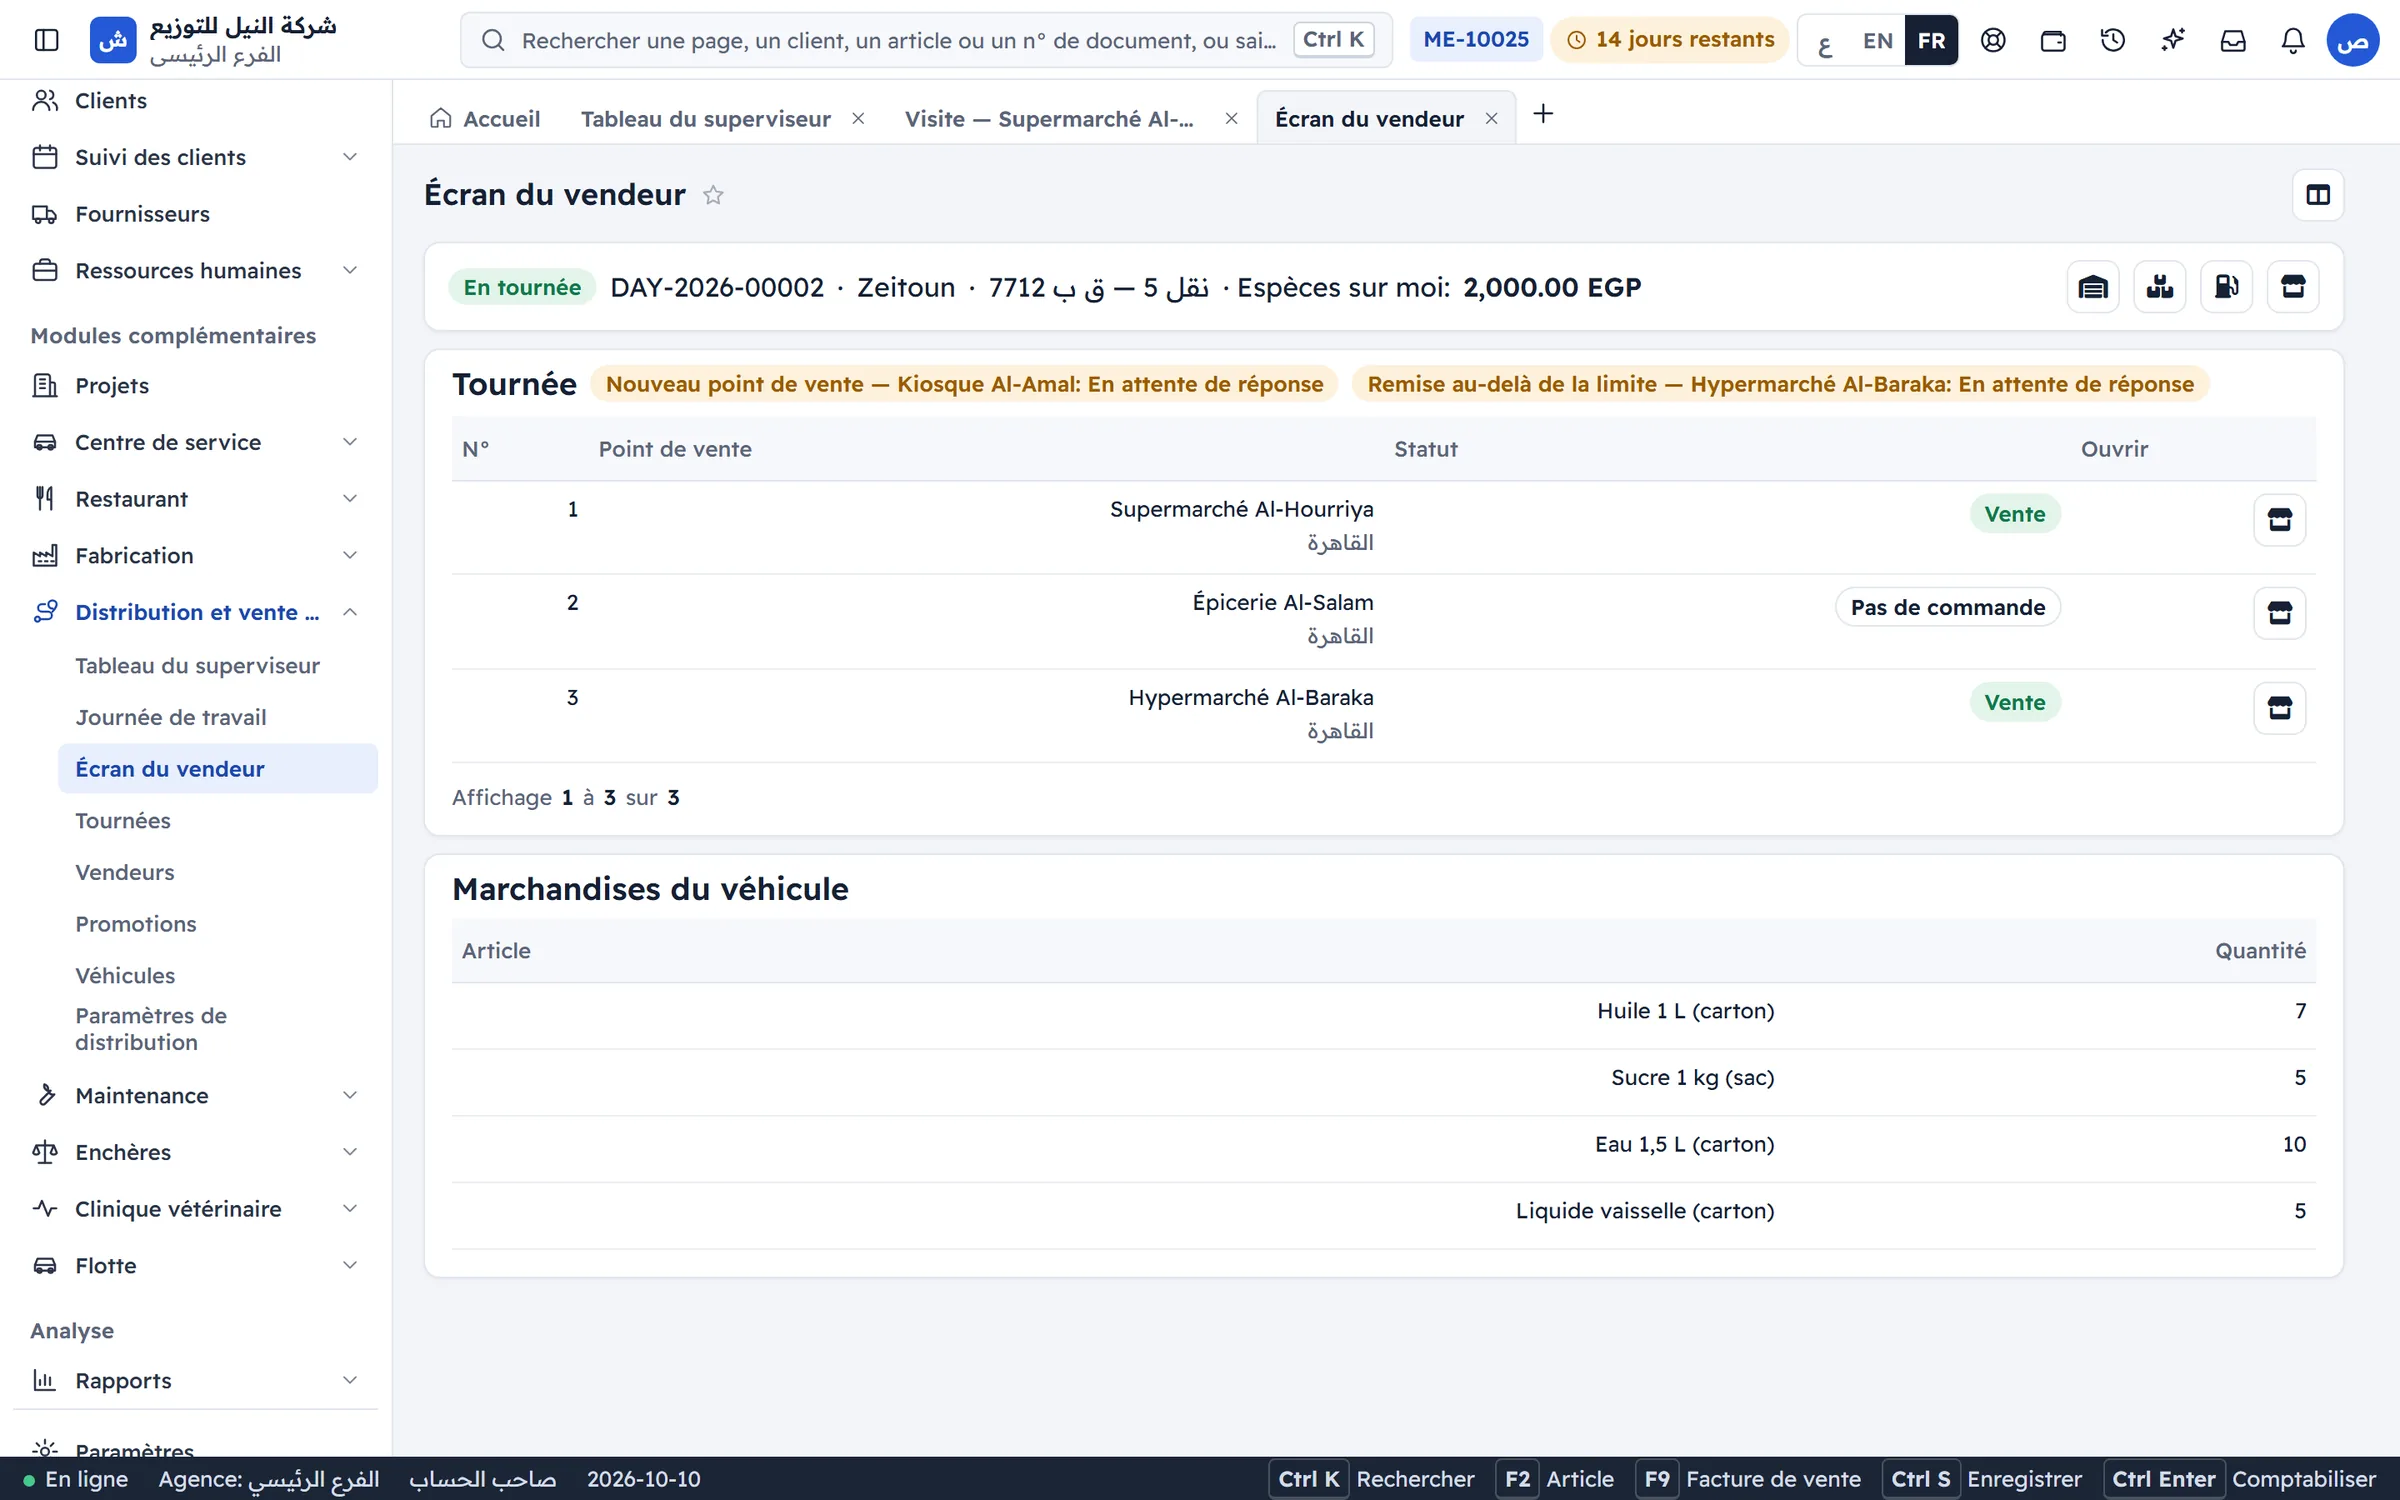Close the Écran du vendeur tab

tap(1491, 119)
